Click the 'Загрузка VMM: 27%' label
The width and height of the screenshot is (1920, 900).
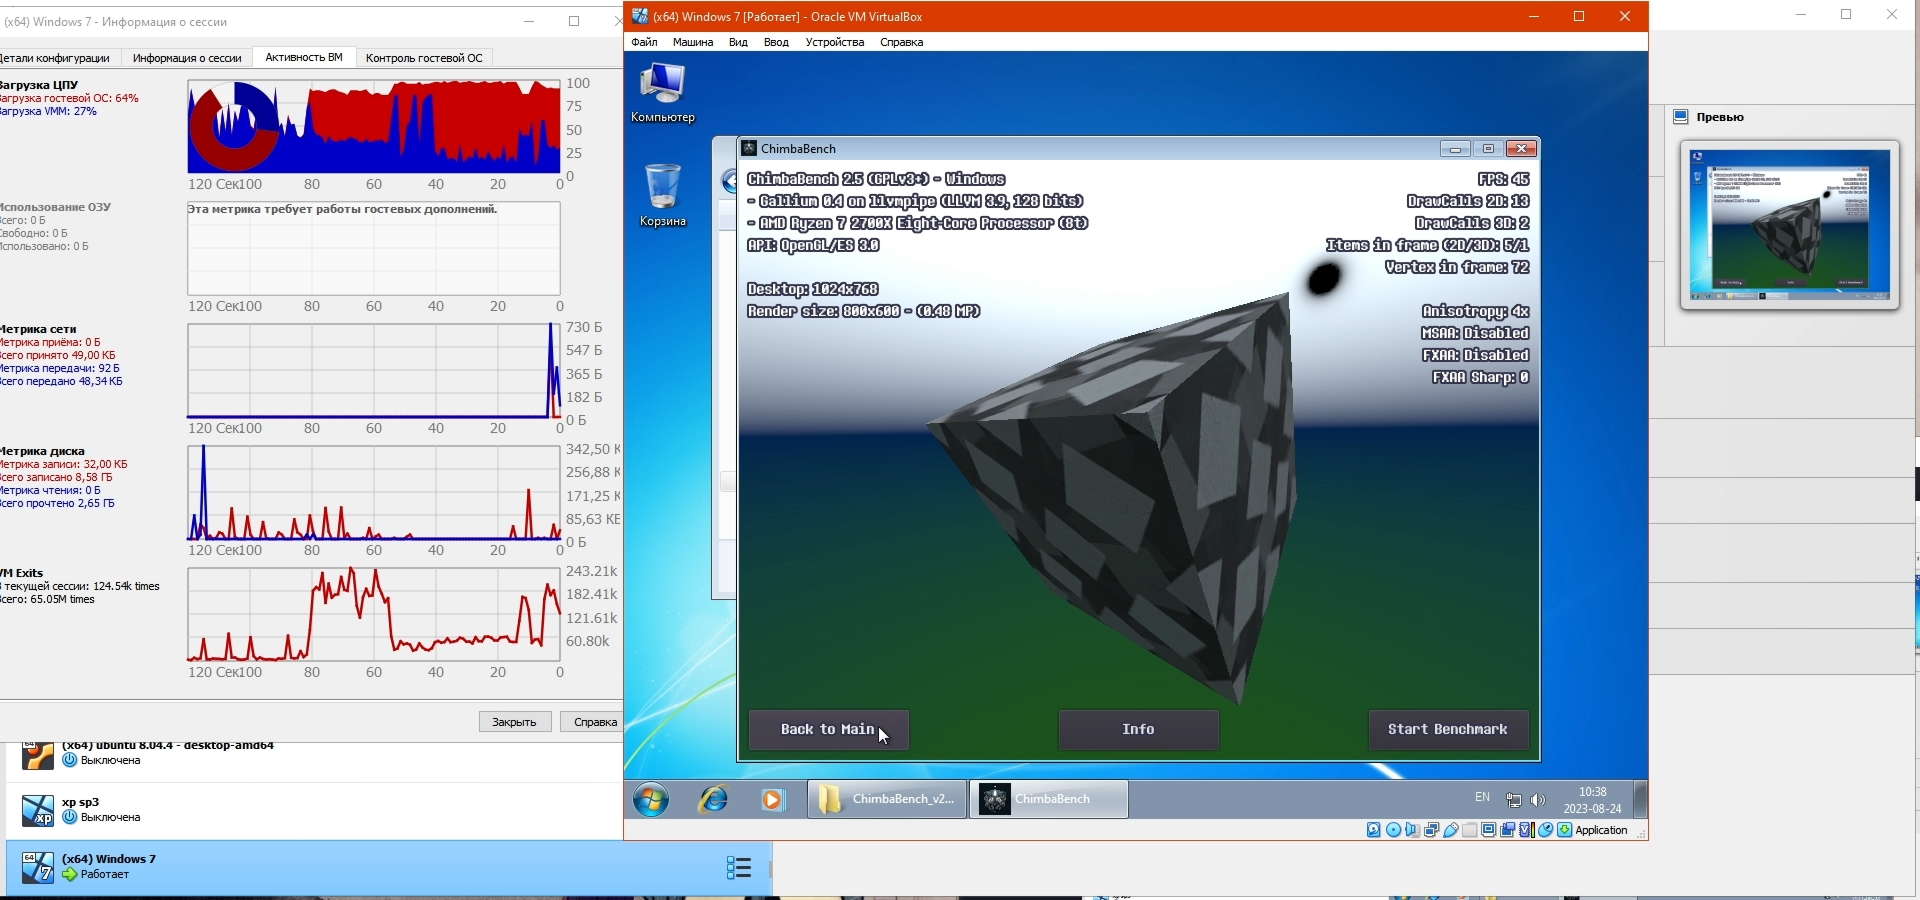pyautogui.click(x=48, y=111)
